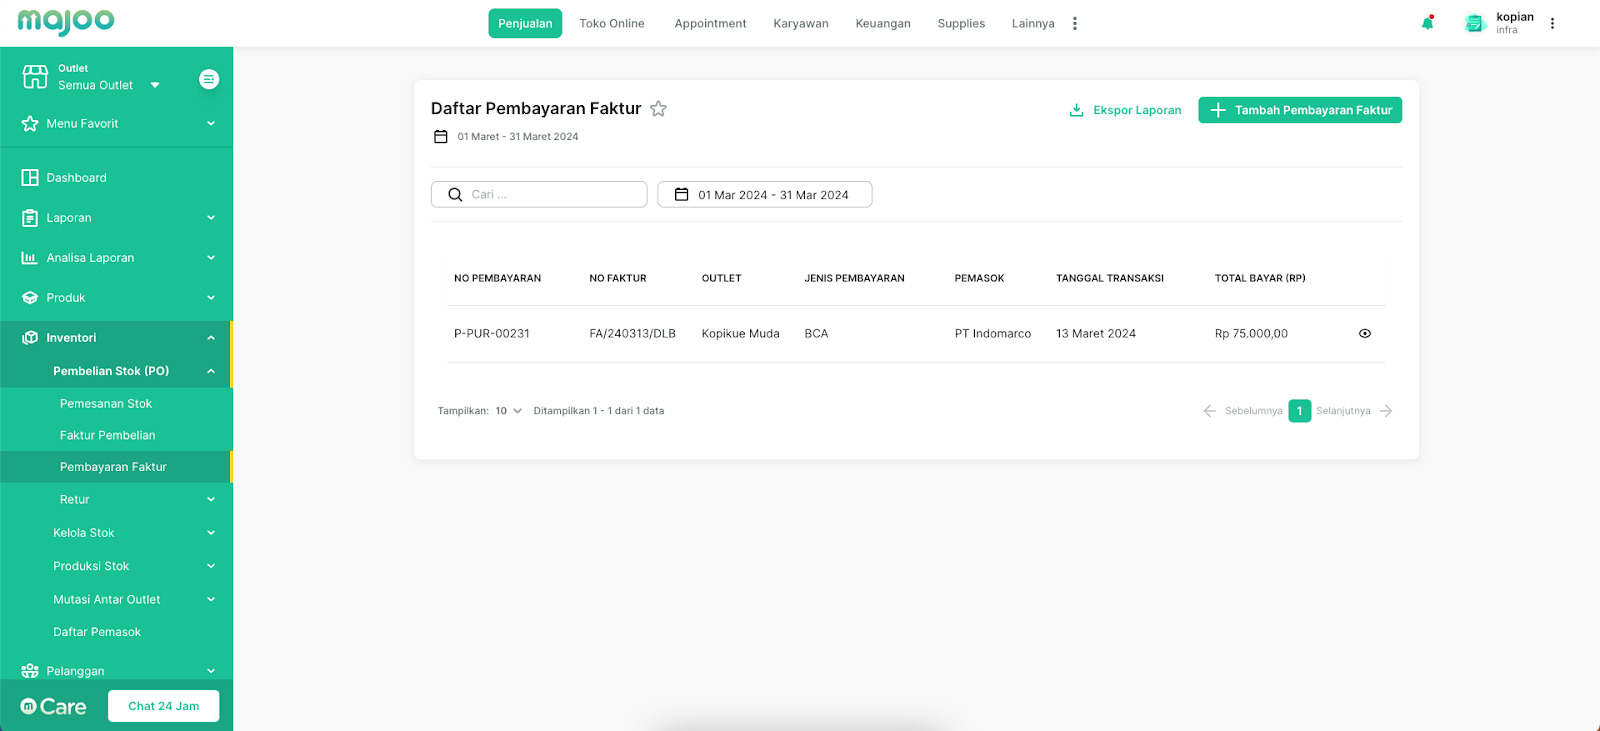Click the Tambah Pembayaran Faktur button
This screenshot has width=1600, height=731.
coord(1300,110)
